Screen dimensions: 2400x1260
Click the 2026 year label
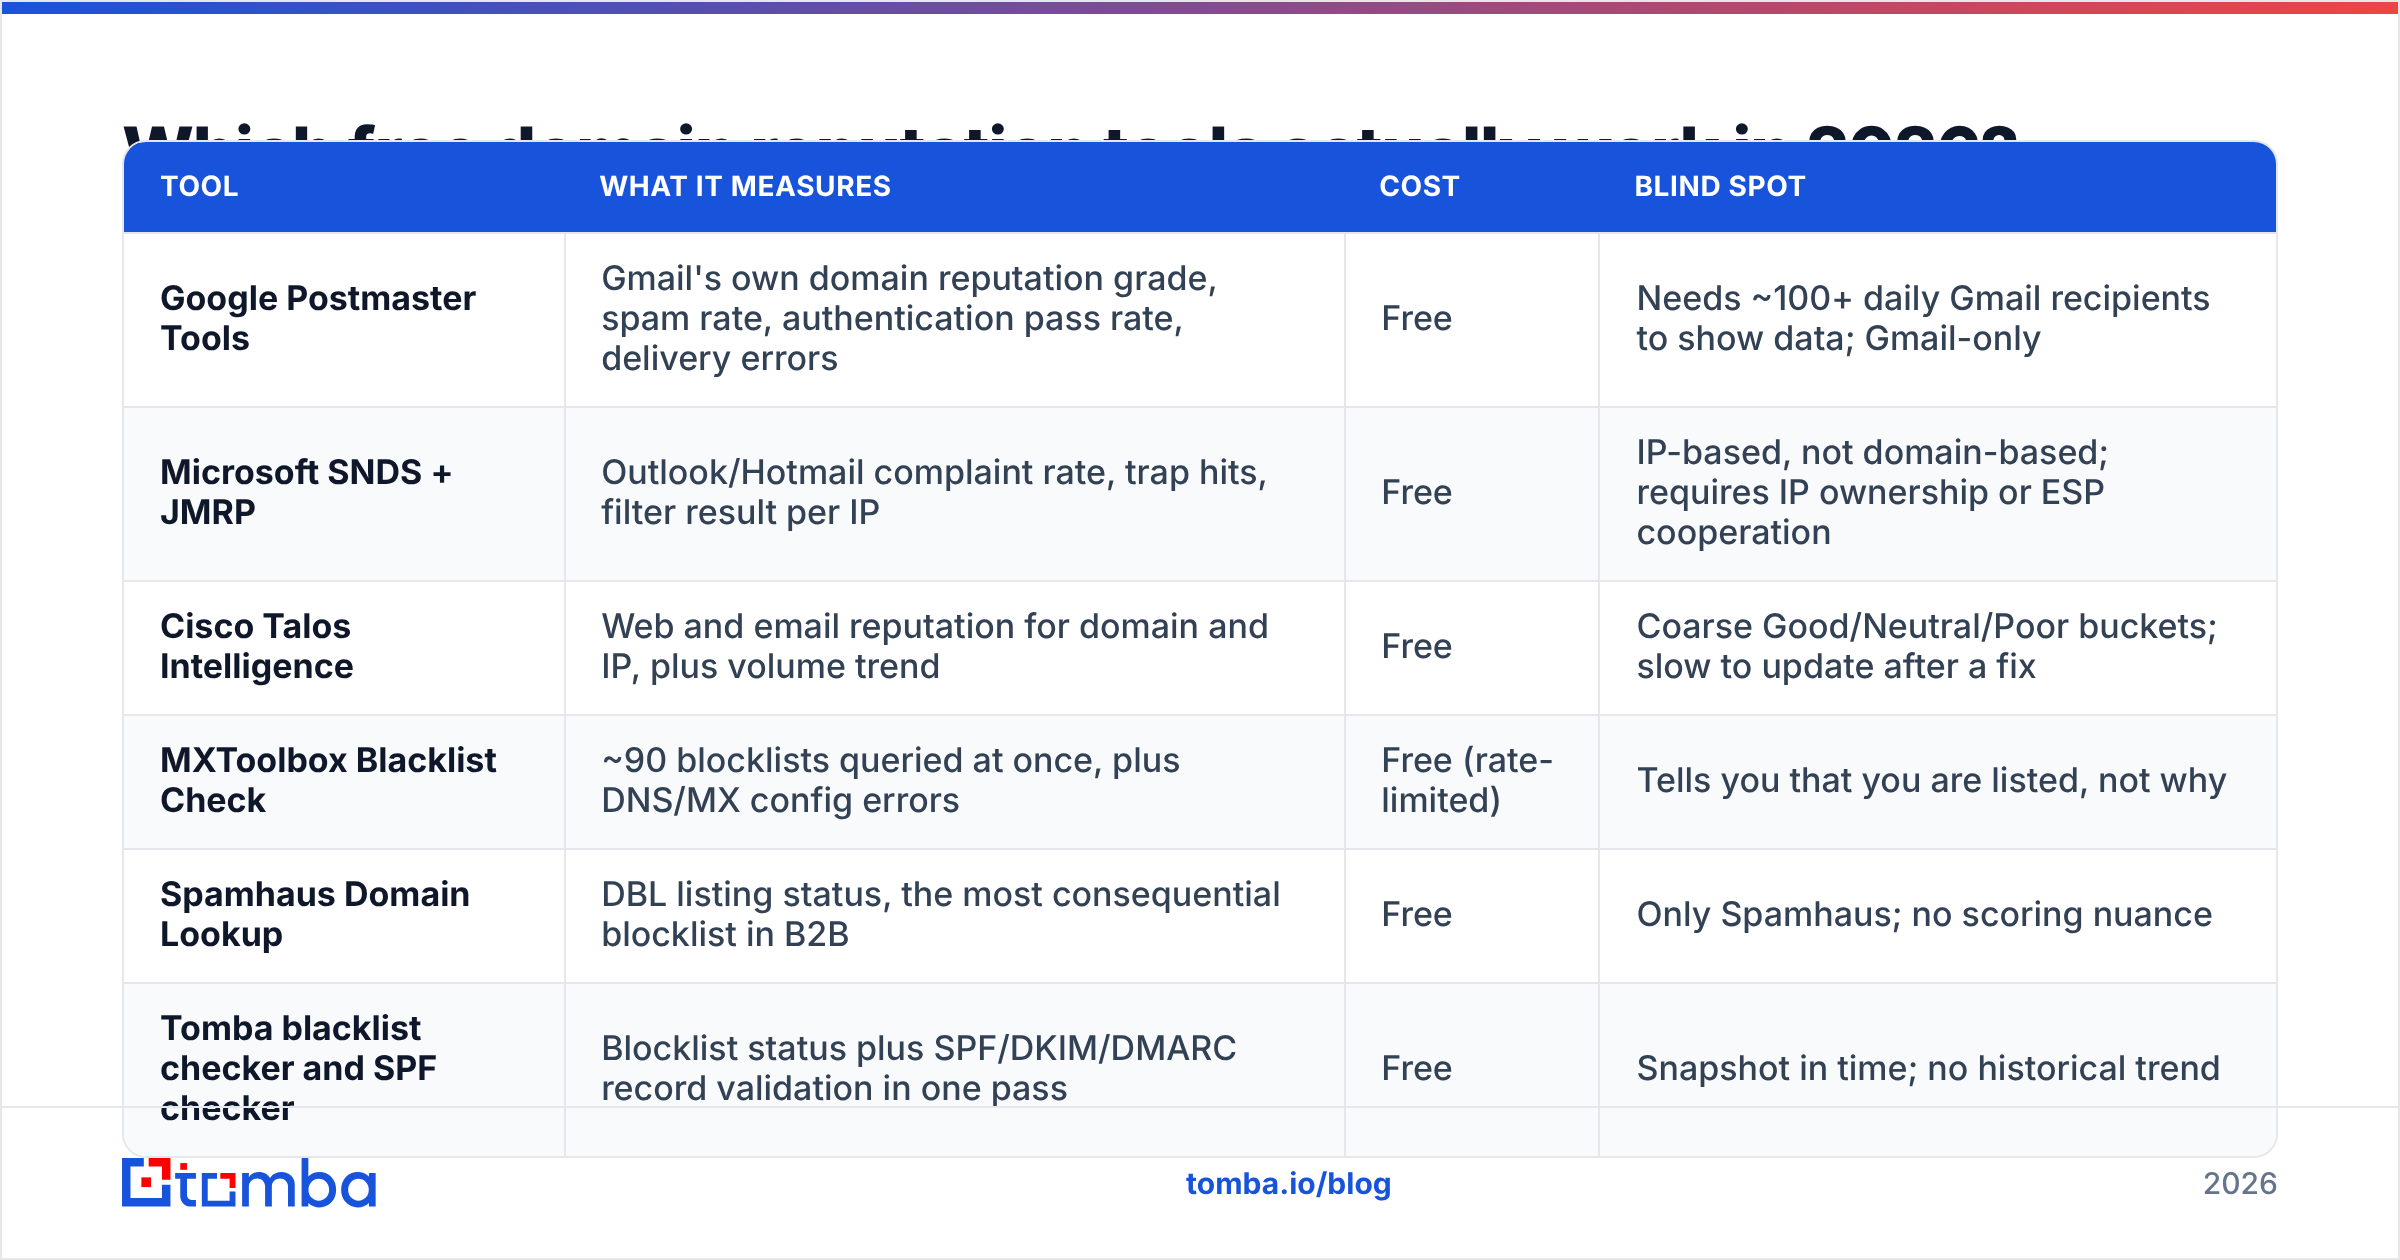[2240, 1184]
